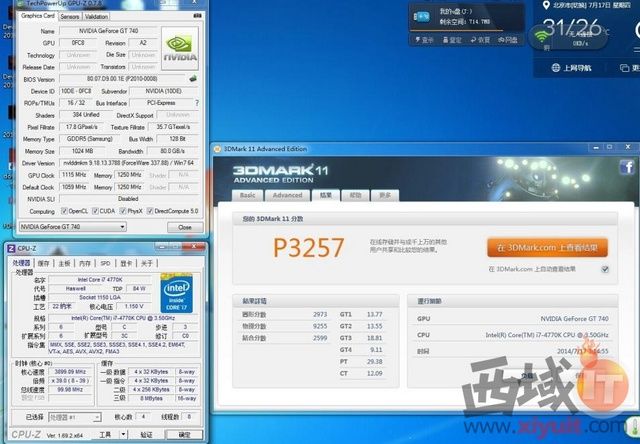Image resolution: width=640 pixels, height=444 pixels.
Task: Click the GT1 result 13.77 in 3DMark
Action: [x=375, y=314]
